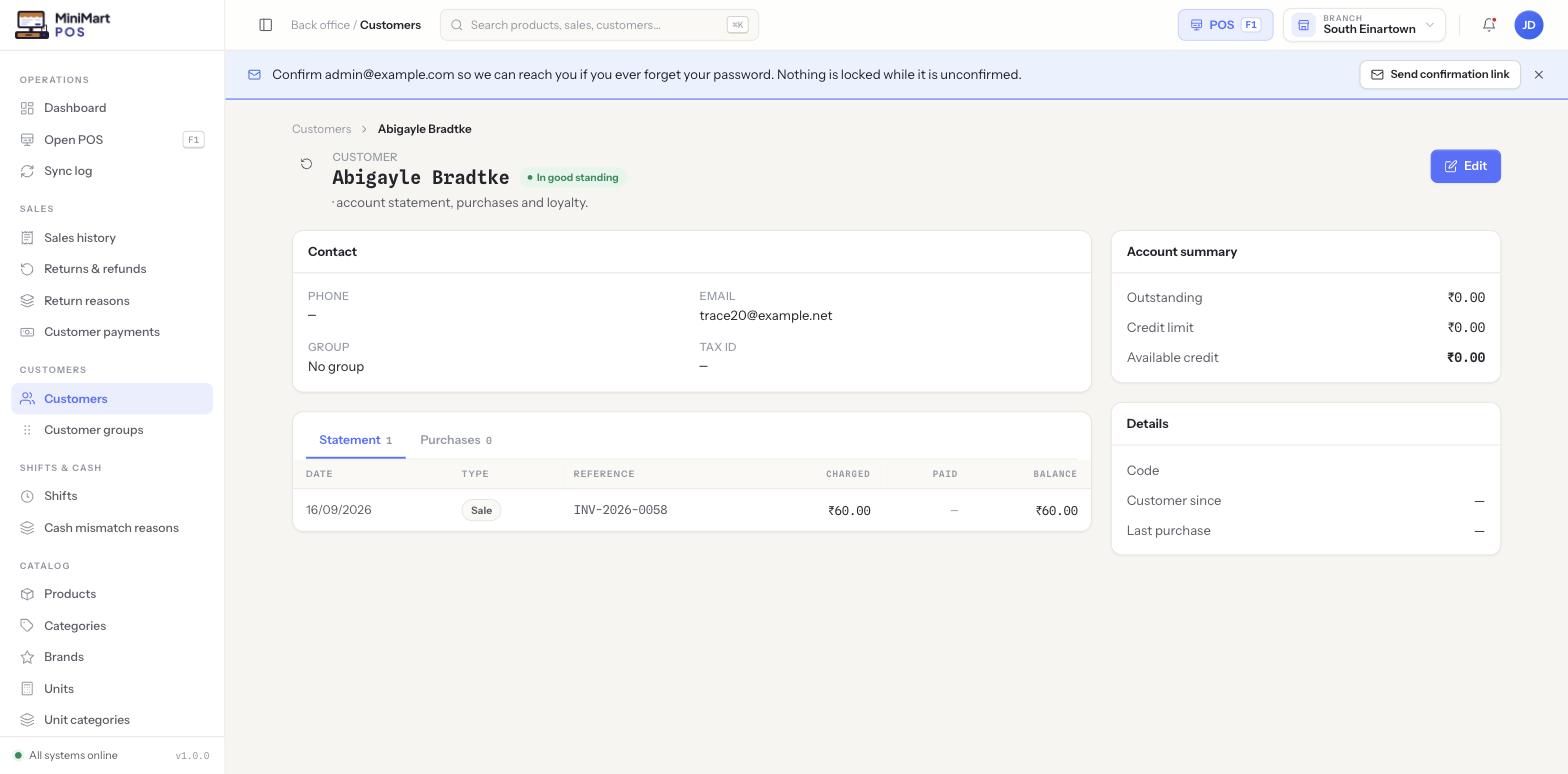The image size is (1568, 774).
Task: Open POS from the sidebar
Action: pos(112,140)
